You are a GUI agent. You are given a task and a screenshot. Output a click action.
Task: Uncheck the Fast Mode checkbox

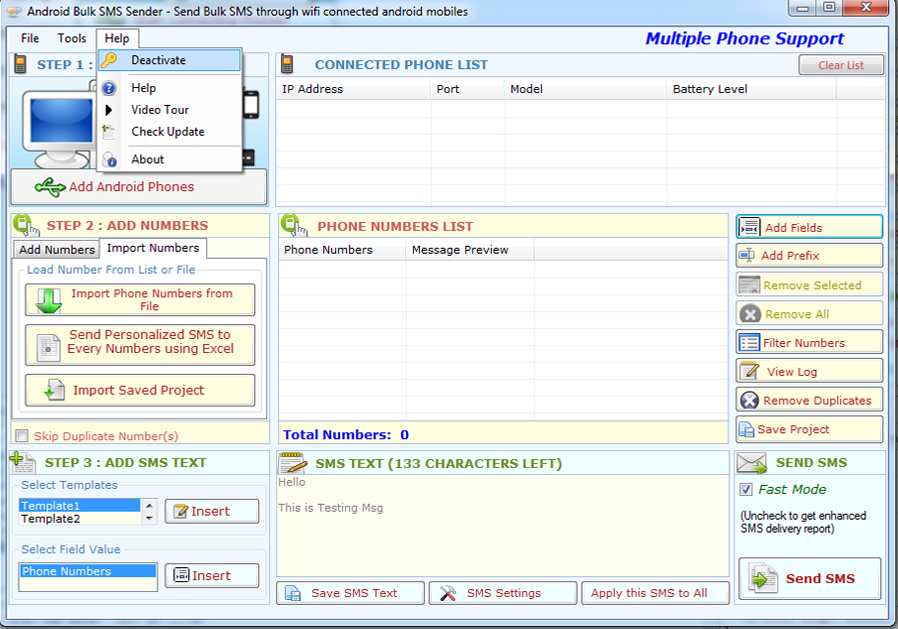point(745,489)
